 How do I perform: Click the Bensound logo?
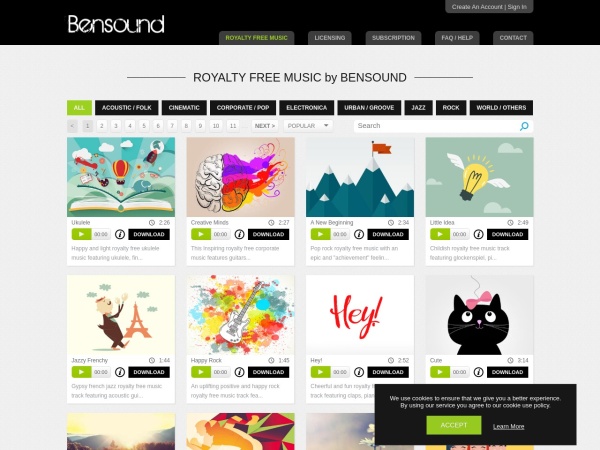[x=116, y=24]
